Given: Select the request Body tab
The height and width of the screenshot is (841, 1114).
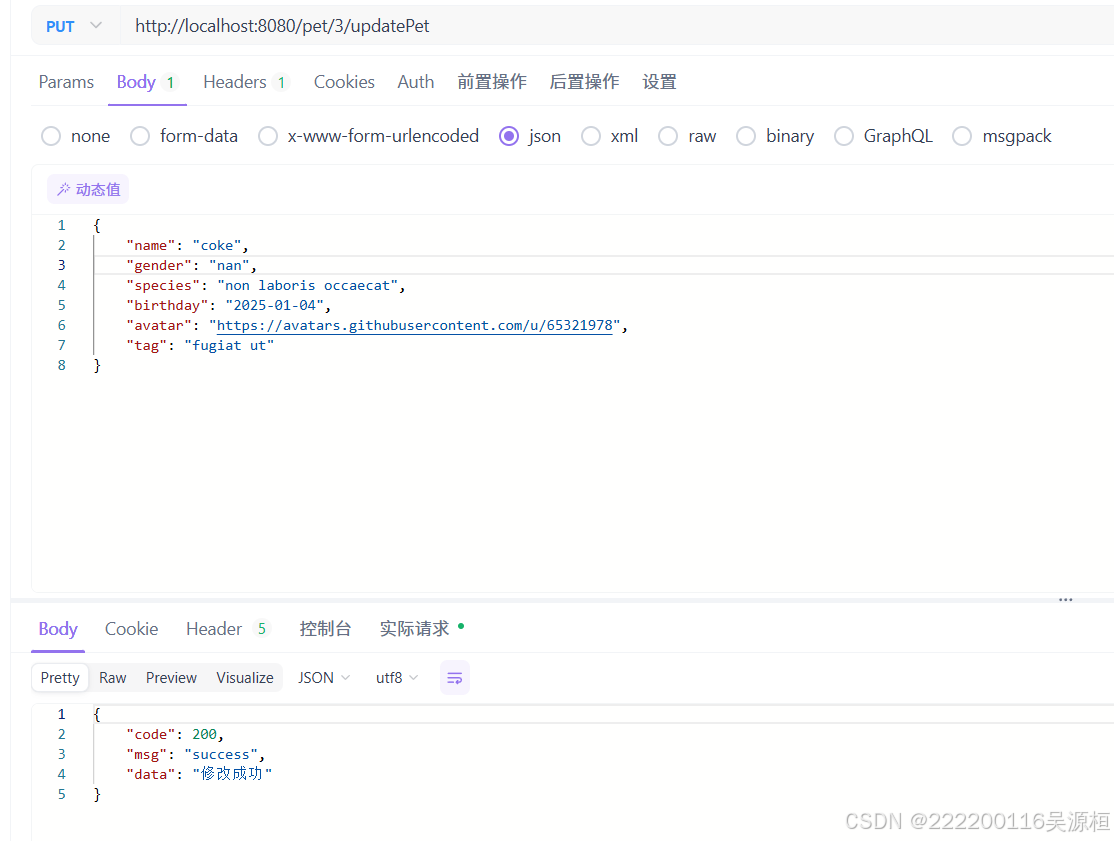Looking at the screenshot, I should click(x=147, y=82).
